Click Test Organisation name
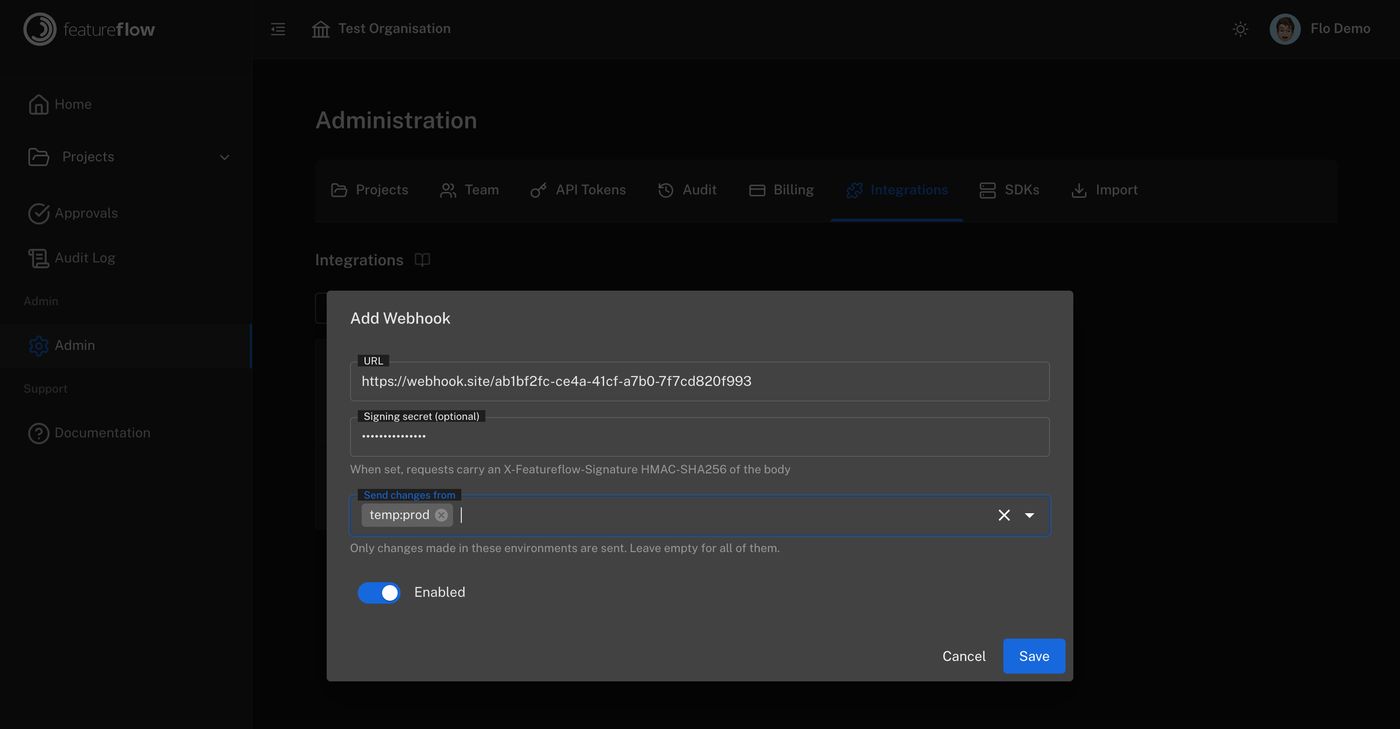The width and height of the screenshot is (1400, 729). tap(395, 29)
